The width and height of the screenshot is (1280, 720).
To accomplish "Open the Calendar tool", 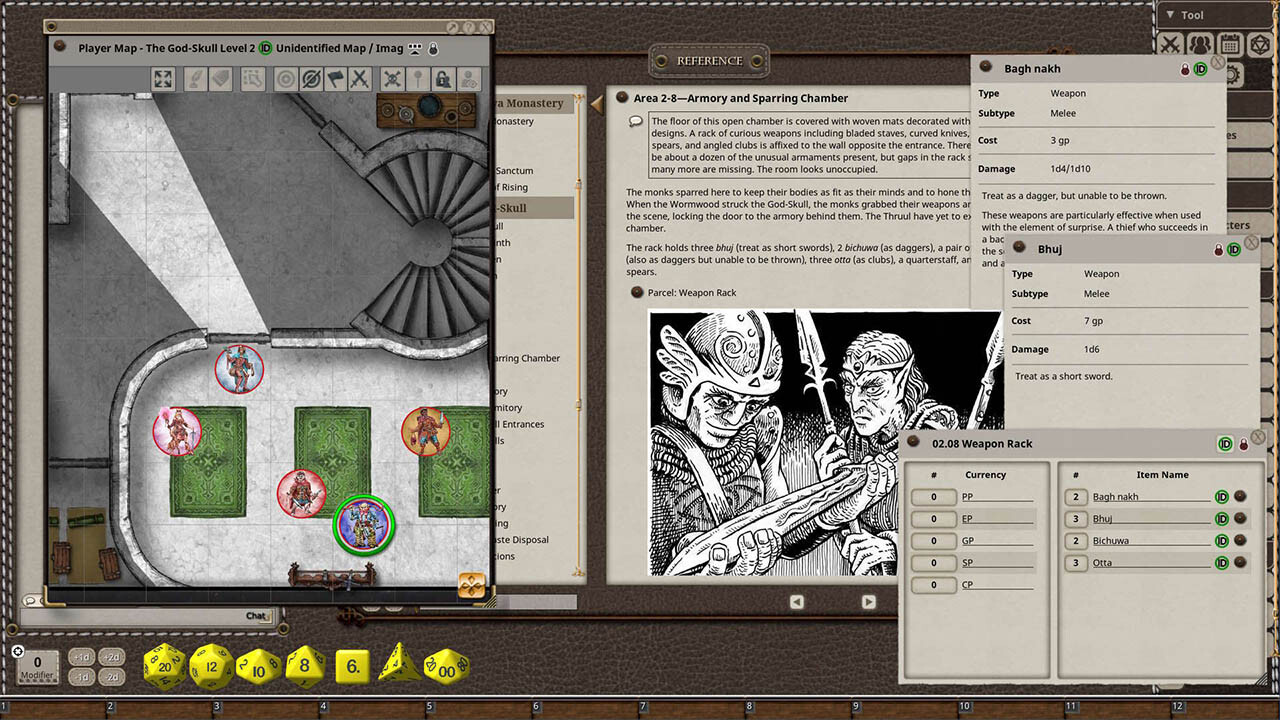I will pos(1230,43).
